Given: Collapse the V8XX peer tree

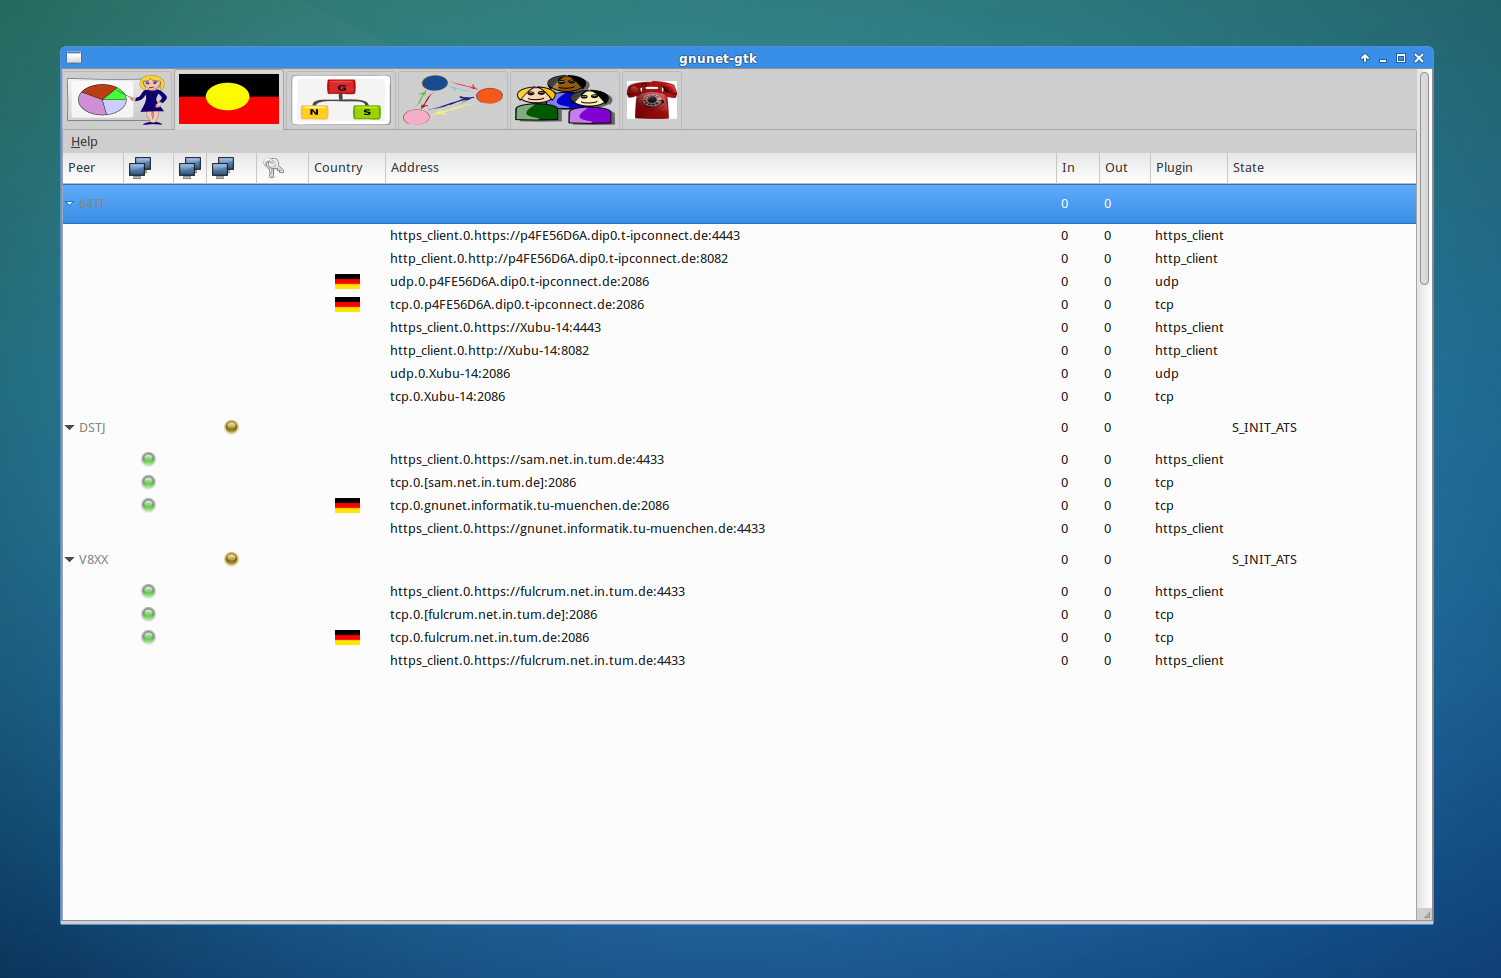Looking at the screenshot, I should [x=70, y=560].
